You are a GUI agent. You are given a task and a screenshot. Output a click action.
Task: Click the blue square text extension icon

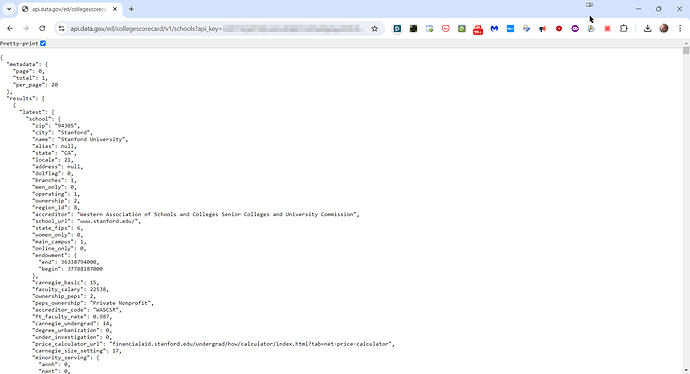(510, 29)
